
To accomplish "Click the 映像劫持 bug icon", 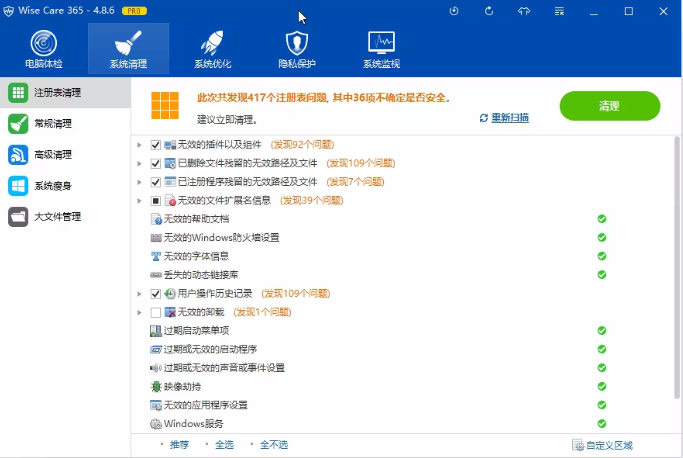I will click(156, 387).
